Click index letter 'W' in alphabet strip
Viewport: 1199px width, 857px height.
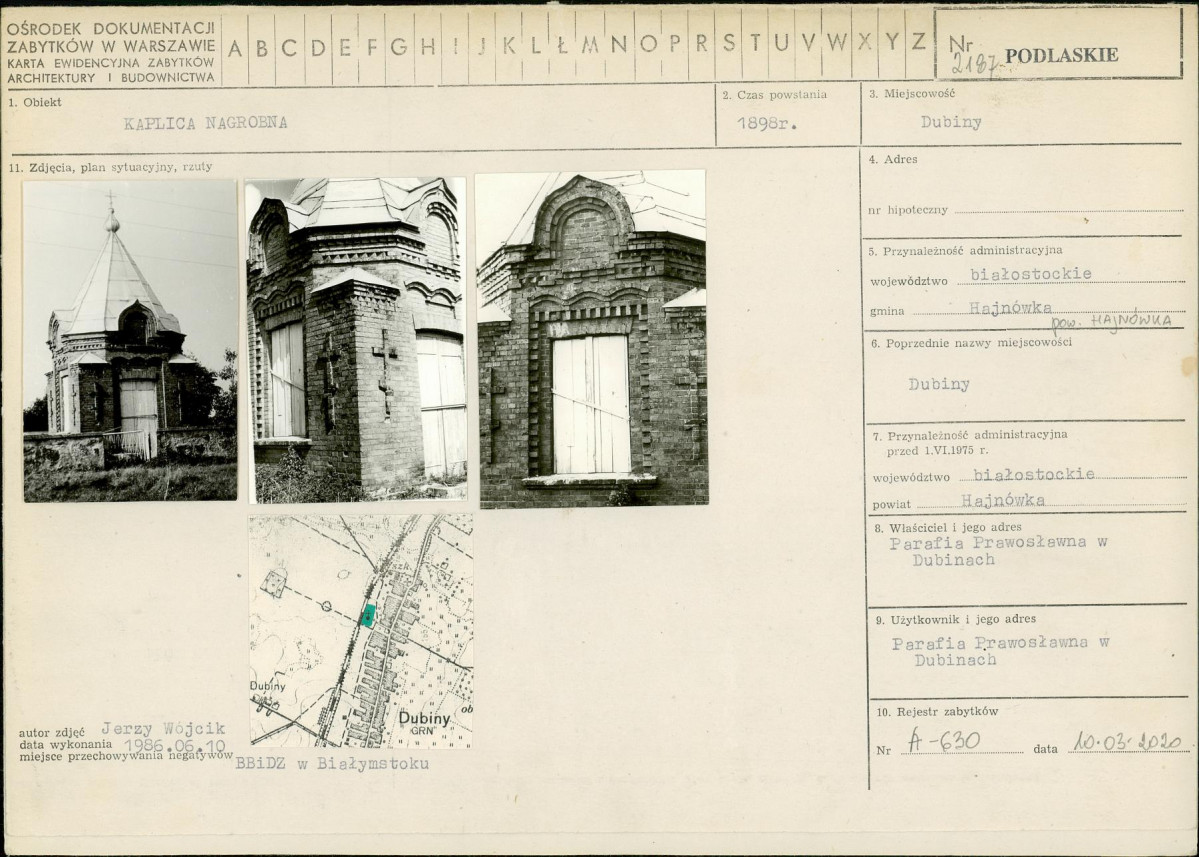[x=837, y=42]
